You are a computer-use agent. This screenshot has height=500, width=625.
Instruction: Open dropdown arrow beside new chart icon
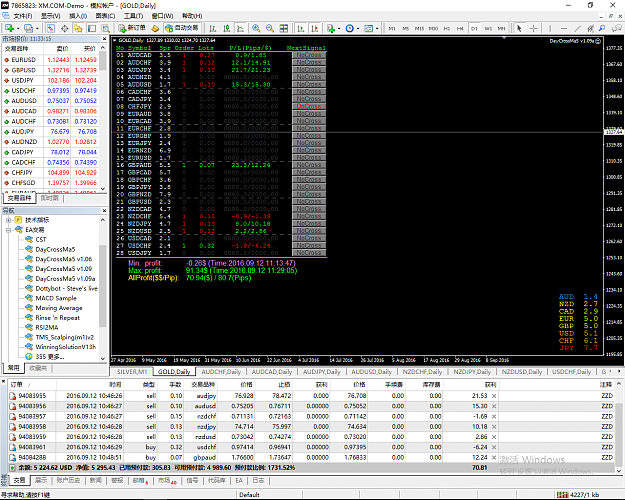[18, 29]
